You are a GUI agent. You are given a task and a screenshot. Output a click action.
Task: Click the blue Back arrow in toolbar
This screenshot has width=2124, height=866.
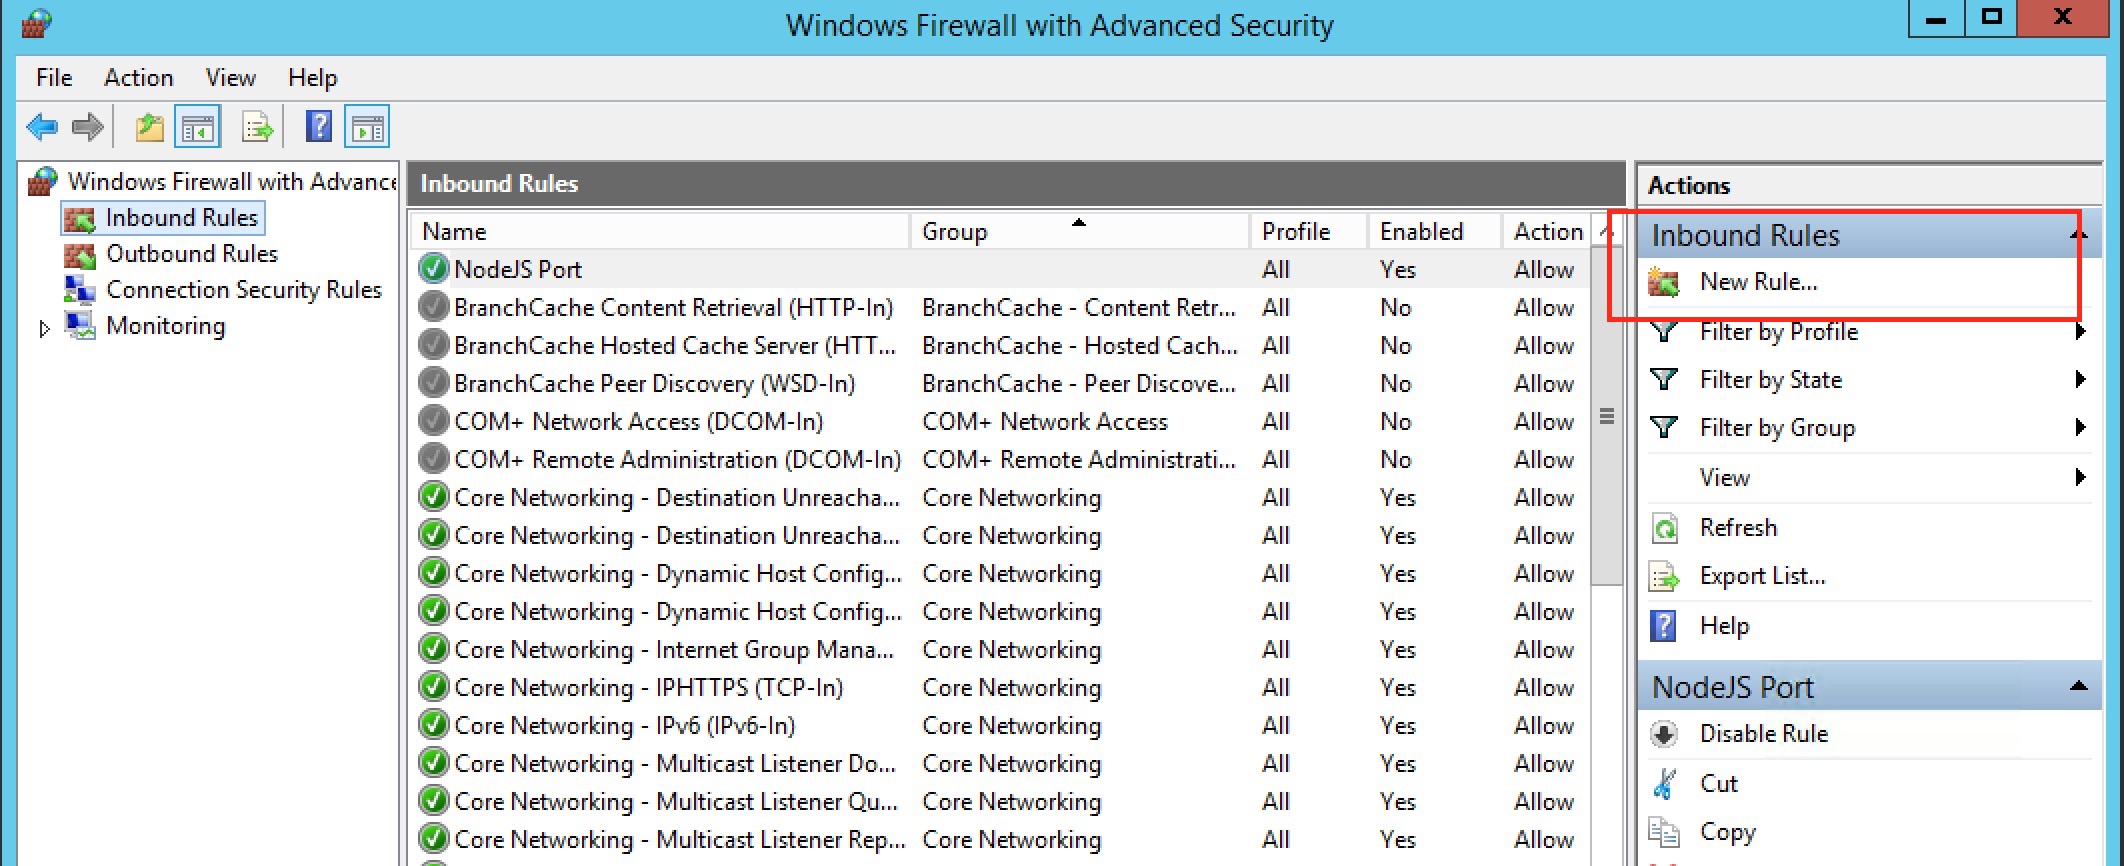pos(42,127)
